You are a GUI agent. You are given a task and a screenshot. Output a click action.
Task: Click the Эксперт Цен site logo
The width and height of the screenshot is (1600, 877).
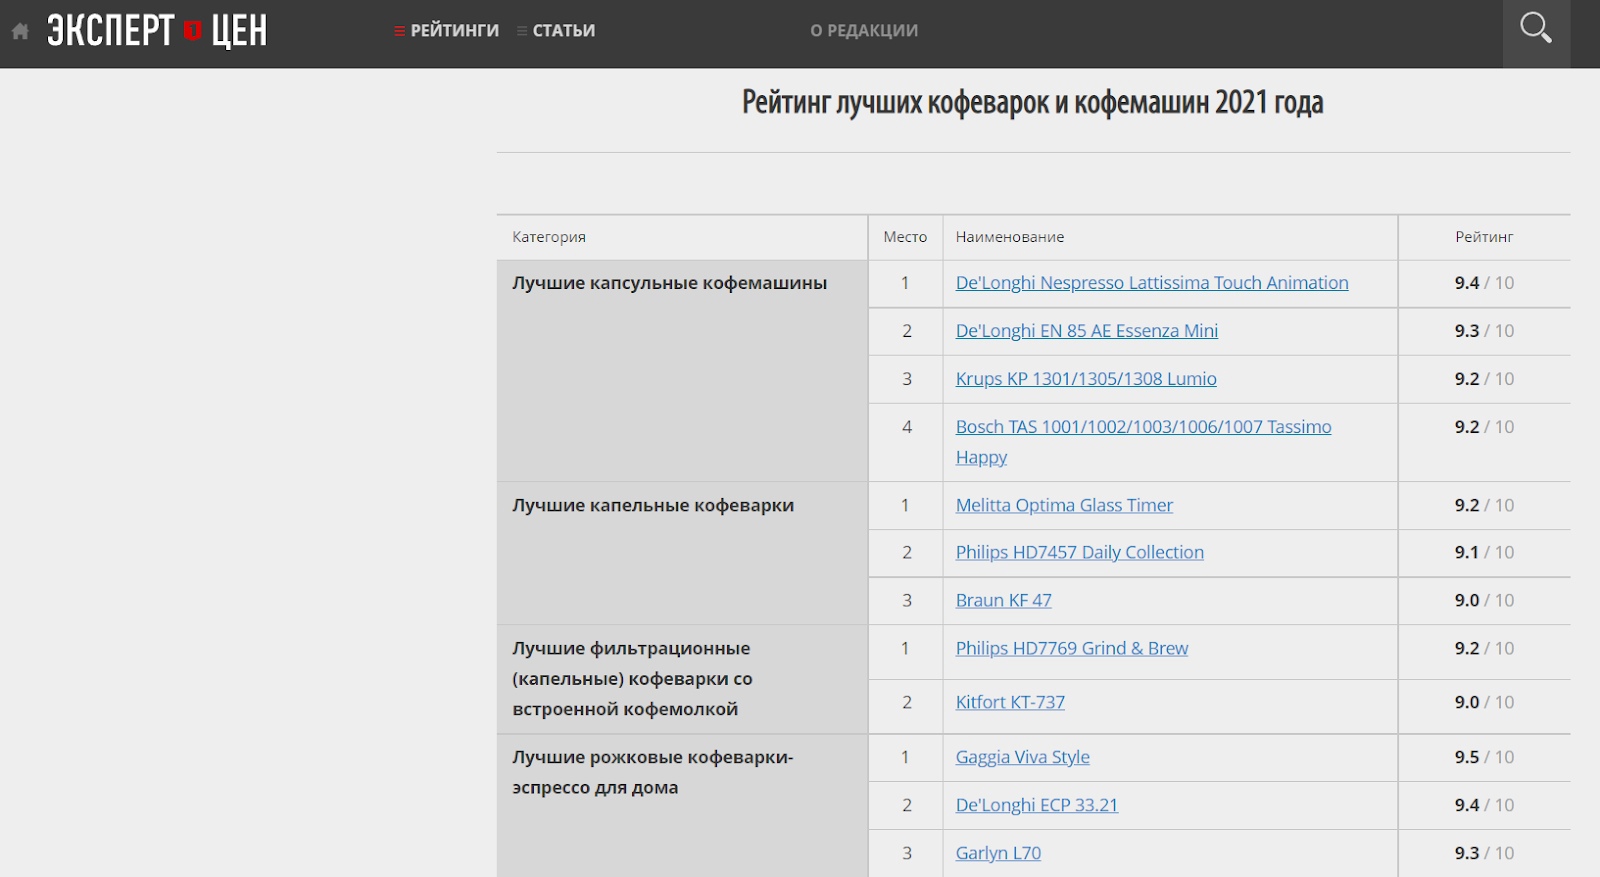tap(157, 31)
